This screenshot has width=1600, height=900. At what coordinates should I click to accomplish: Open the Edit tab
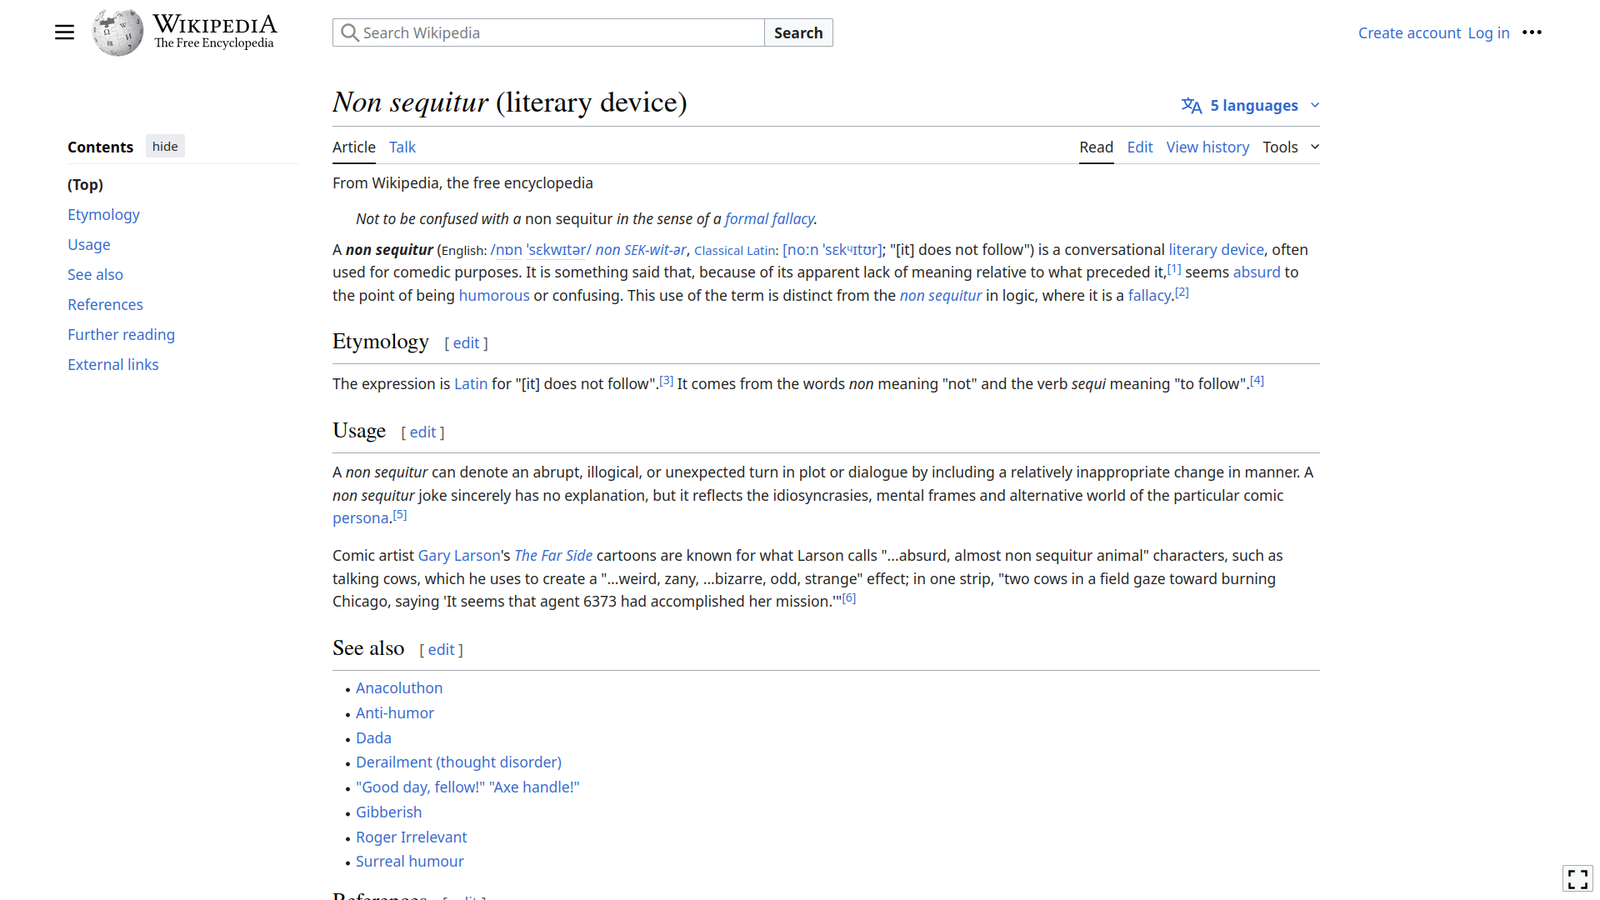click(1139, 147)
